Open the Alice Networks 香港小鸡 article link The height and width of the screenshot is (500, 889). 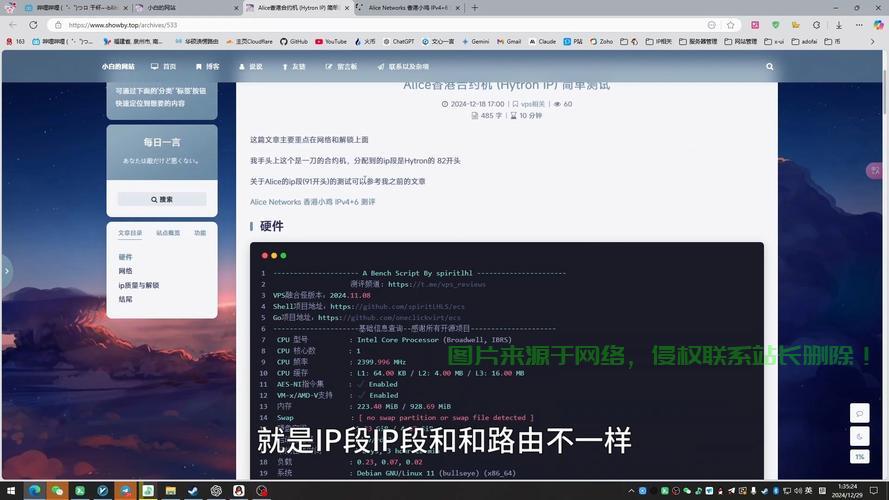coord(312,202)
